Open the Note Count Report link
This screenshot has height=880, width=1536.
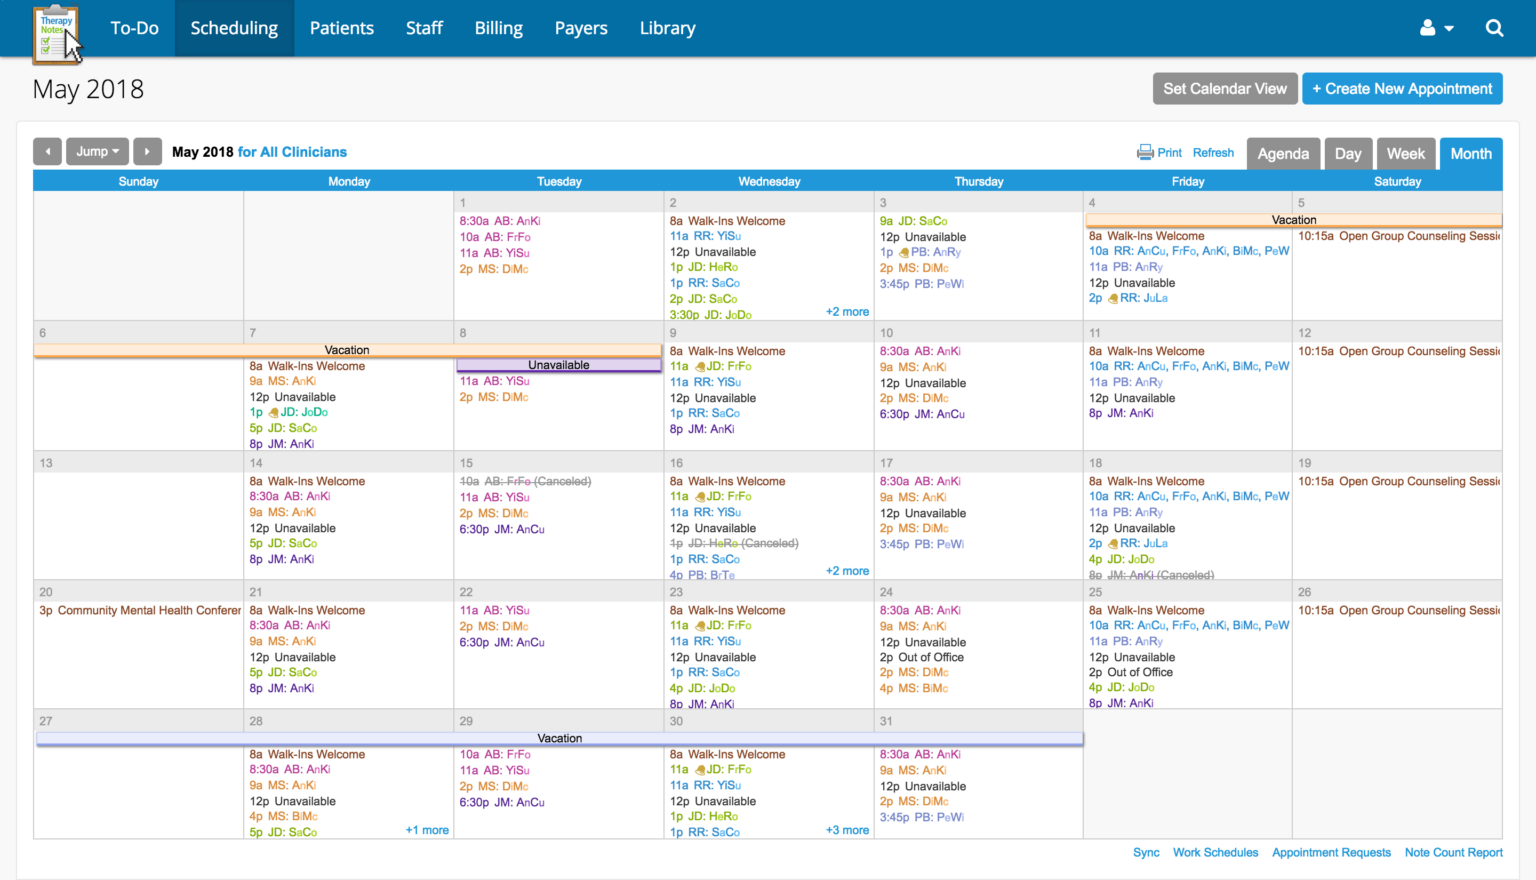1453,852
